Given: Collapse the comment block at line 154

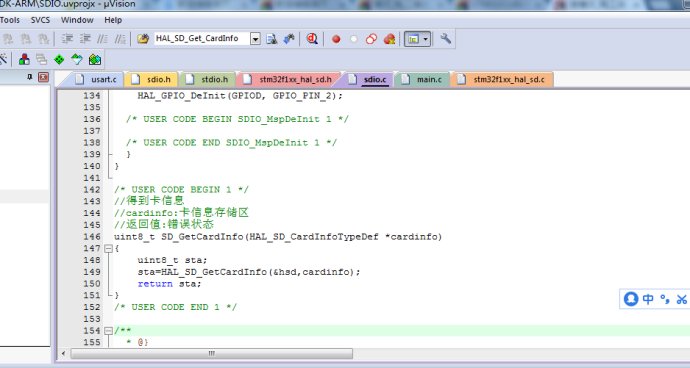Looking at the screenshot, I should pos(108,331).
